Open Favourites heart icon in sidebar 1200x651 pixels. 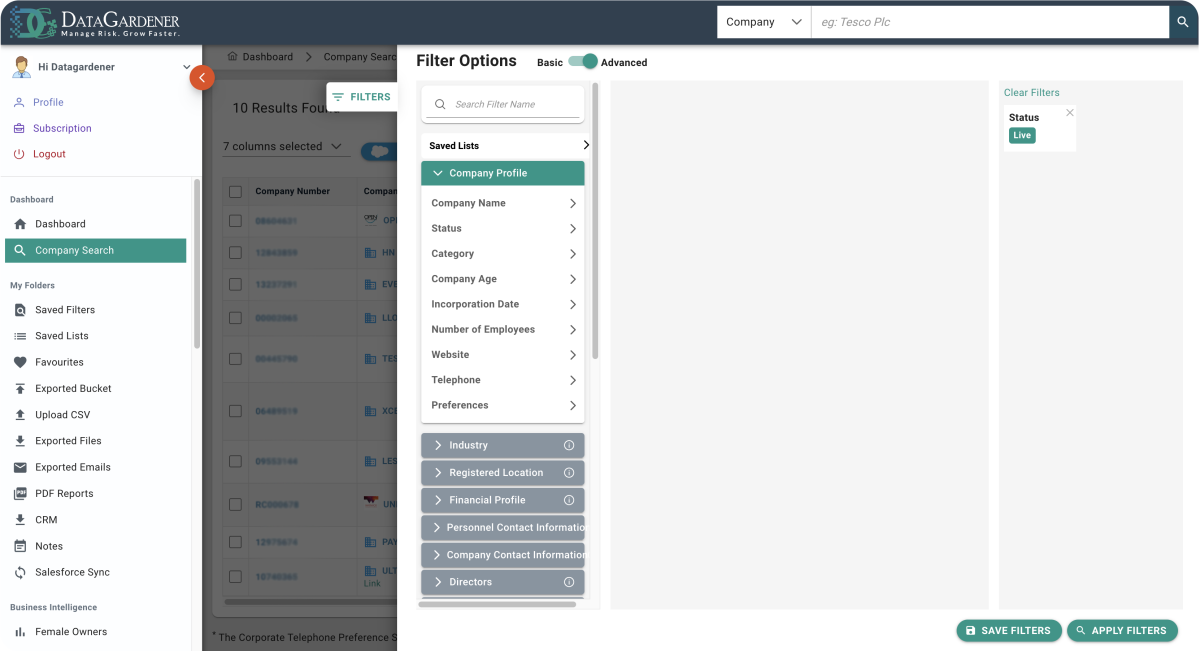coord(20,362)
